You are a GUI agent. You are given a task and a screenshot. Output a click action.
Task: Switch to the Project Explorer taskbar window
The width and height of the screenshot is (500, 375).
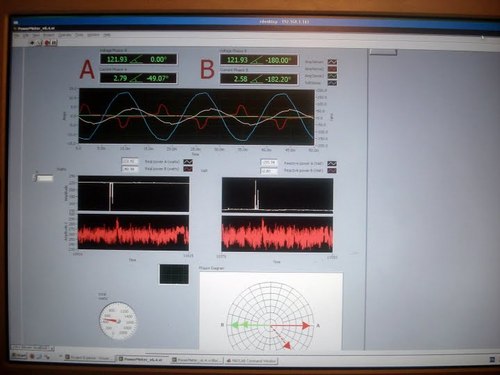pos(89,358)
